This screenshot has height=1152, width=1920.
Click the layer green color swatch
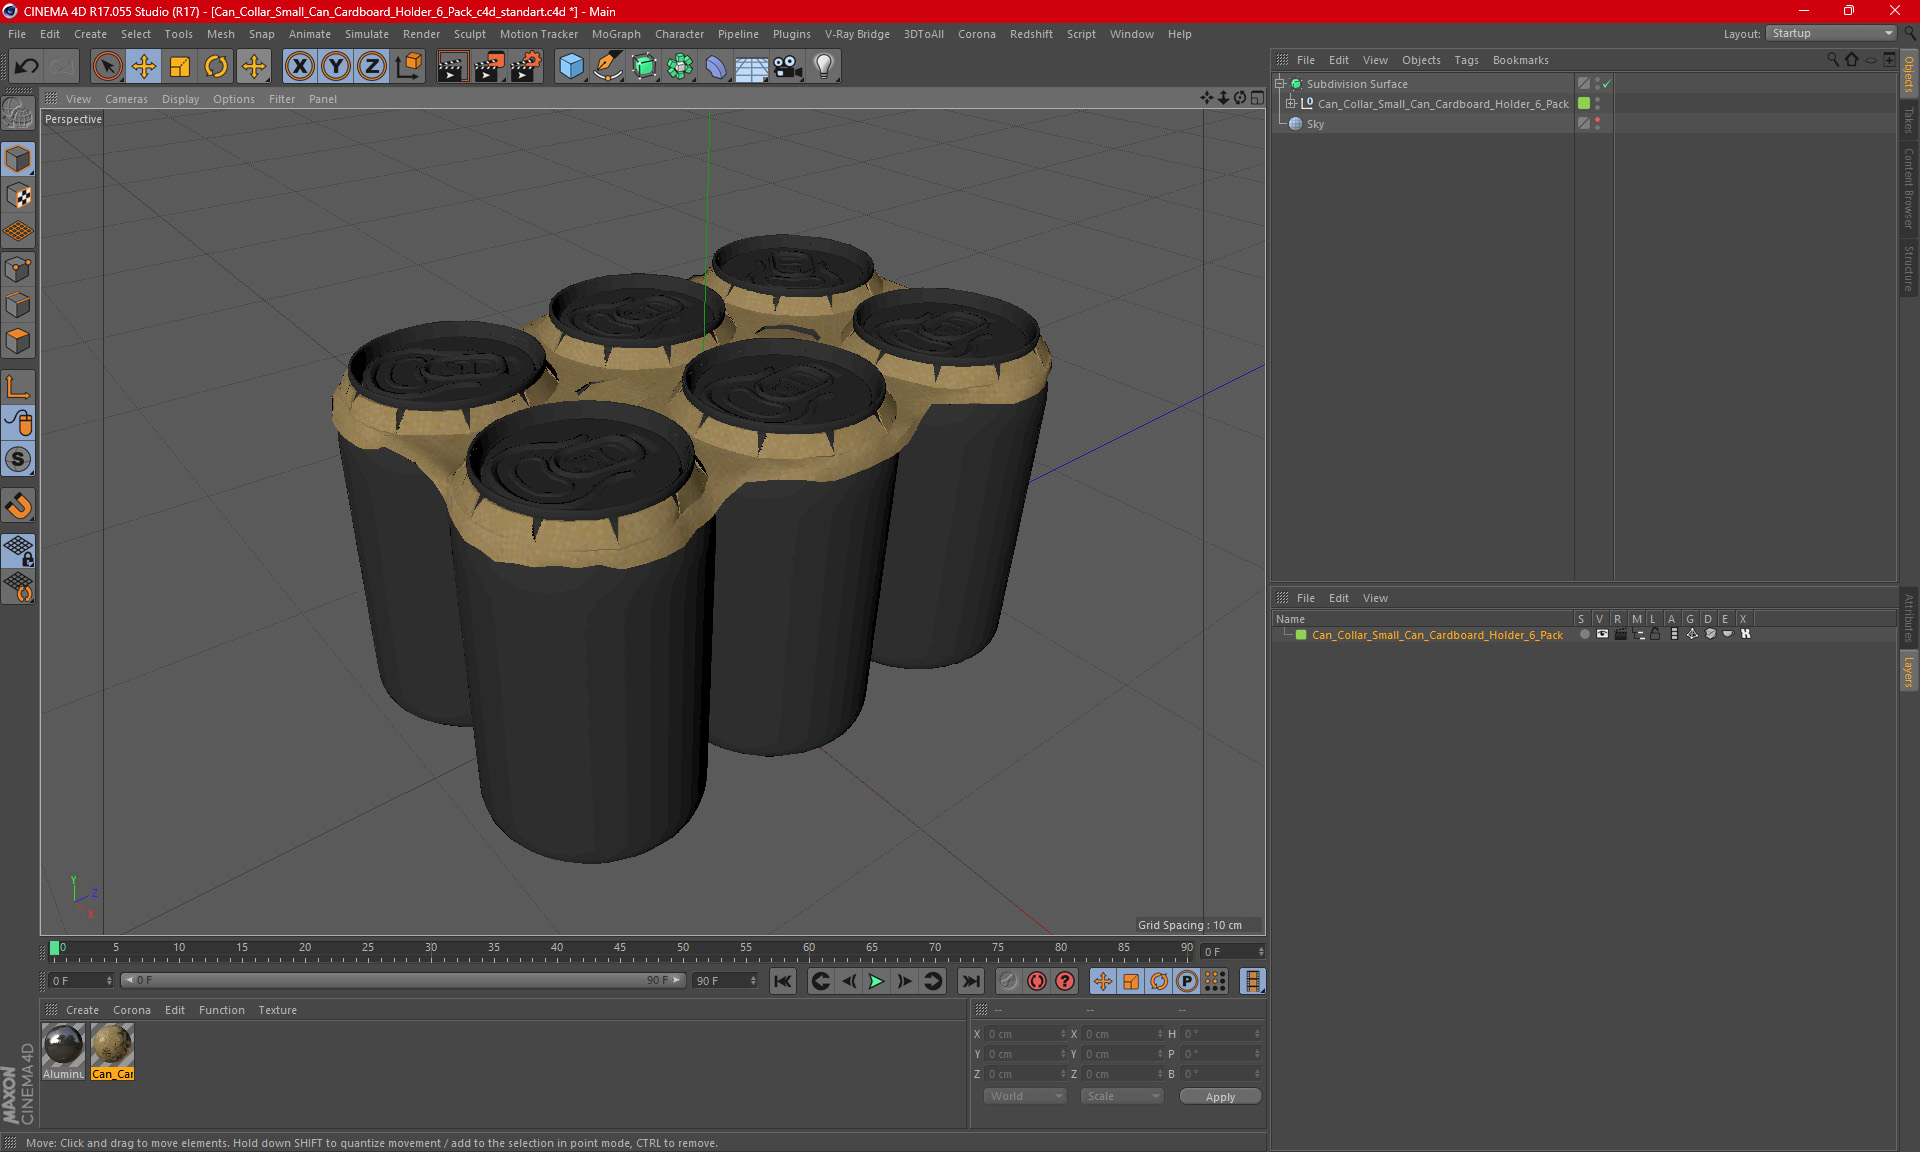click(x=1301, y=635)
